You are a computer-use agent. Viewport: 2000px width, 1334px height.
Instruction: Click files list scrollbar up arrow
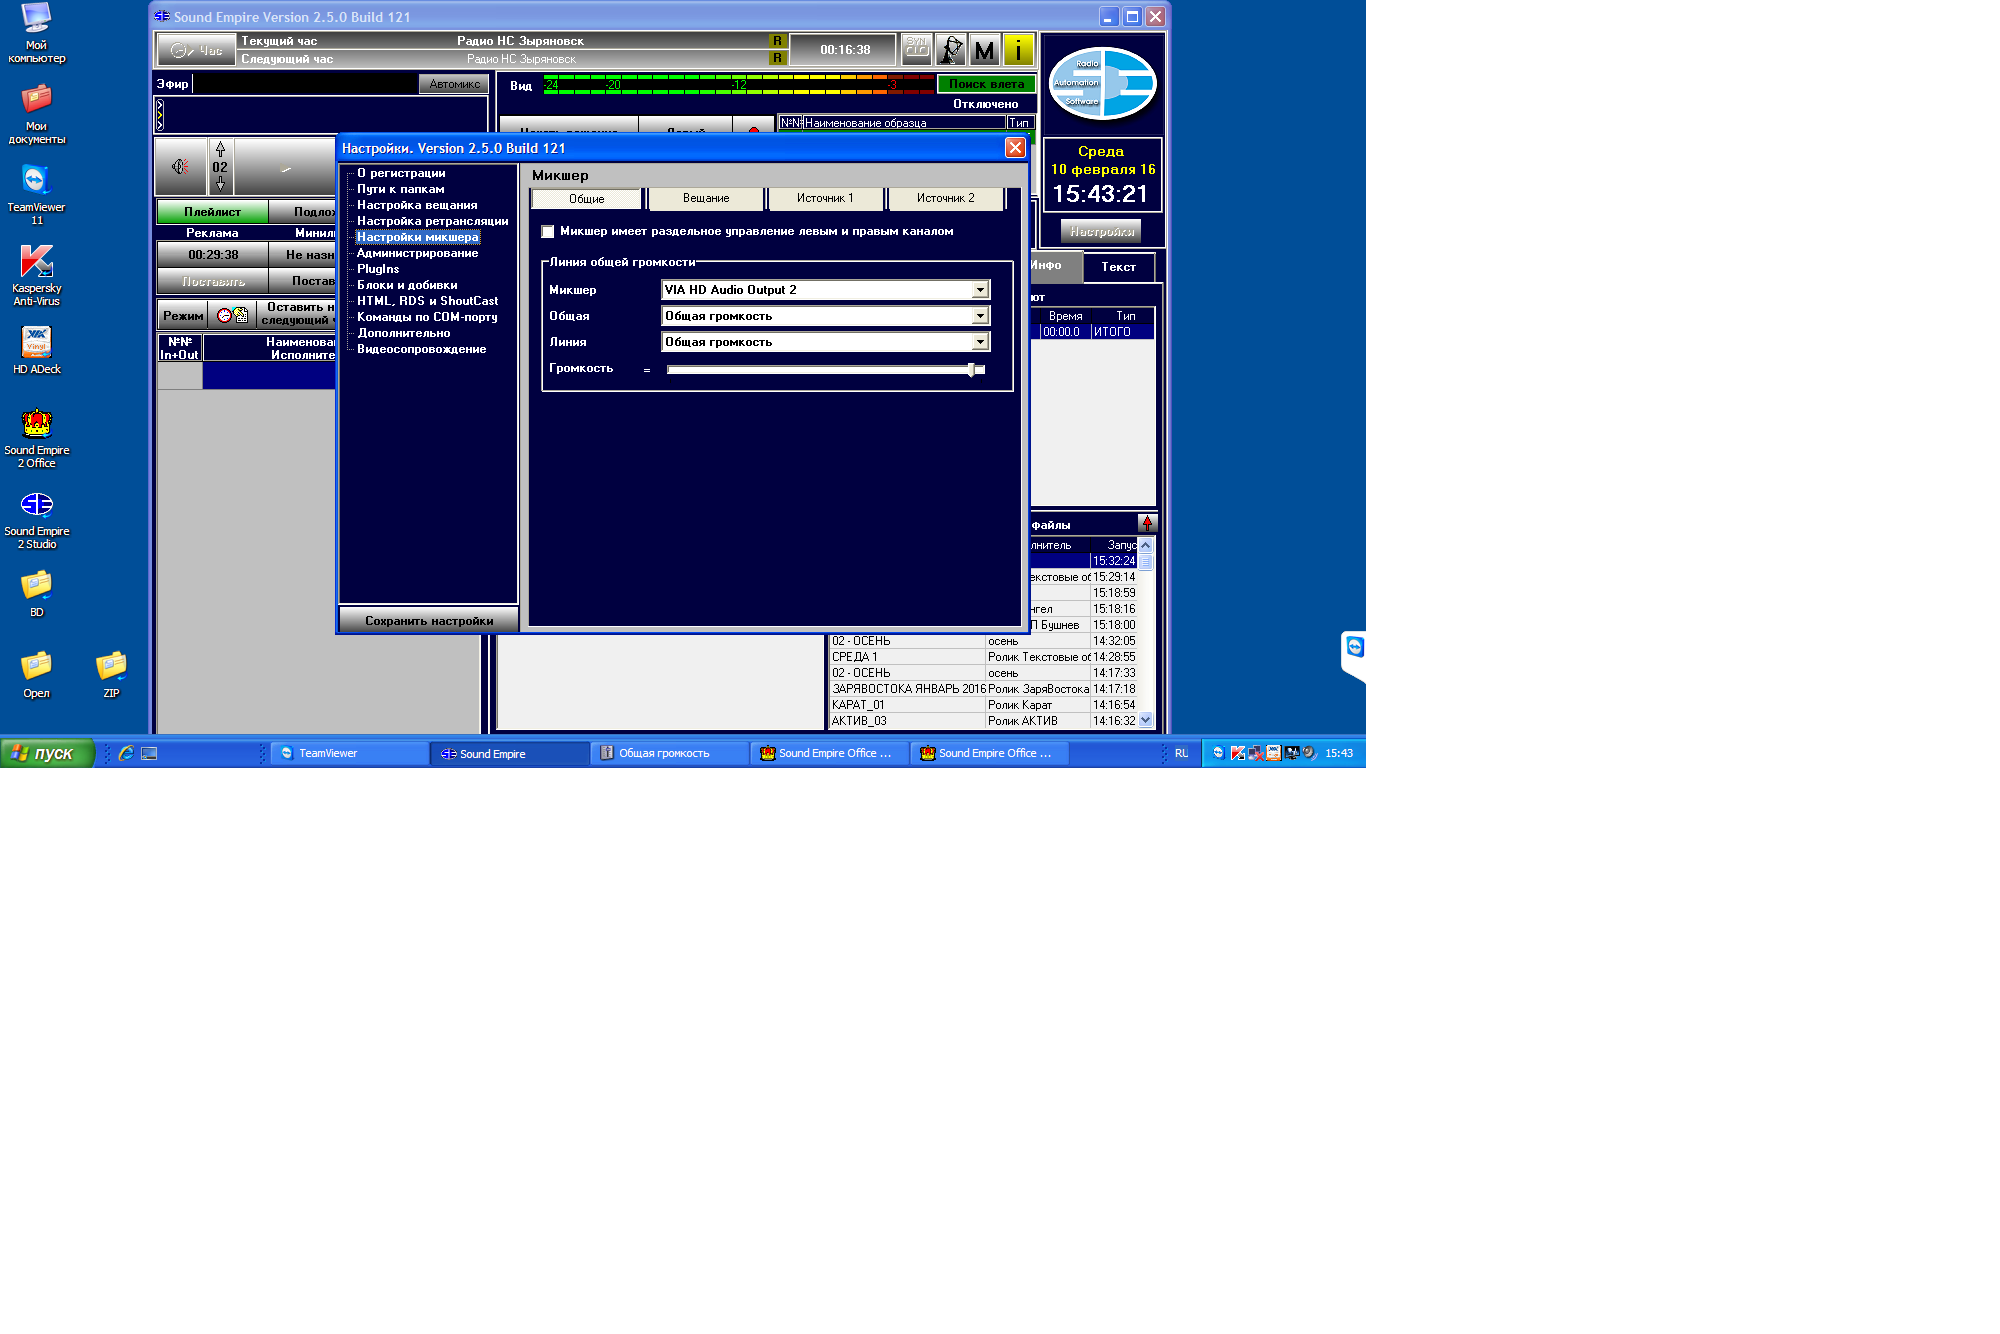[1146, 546]
